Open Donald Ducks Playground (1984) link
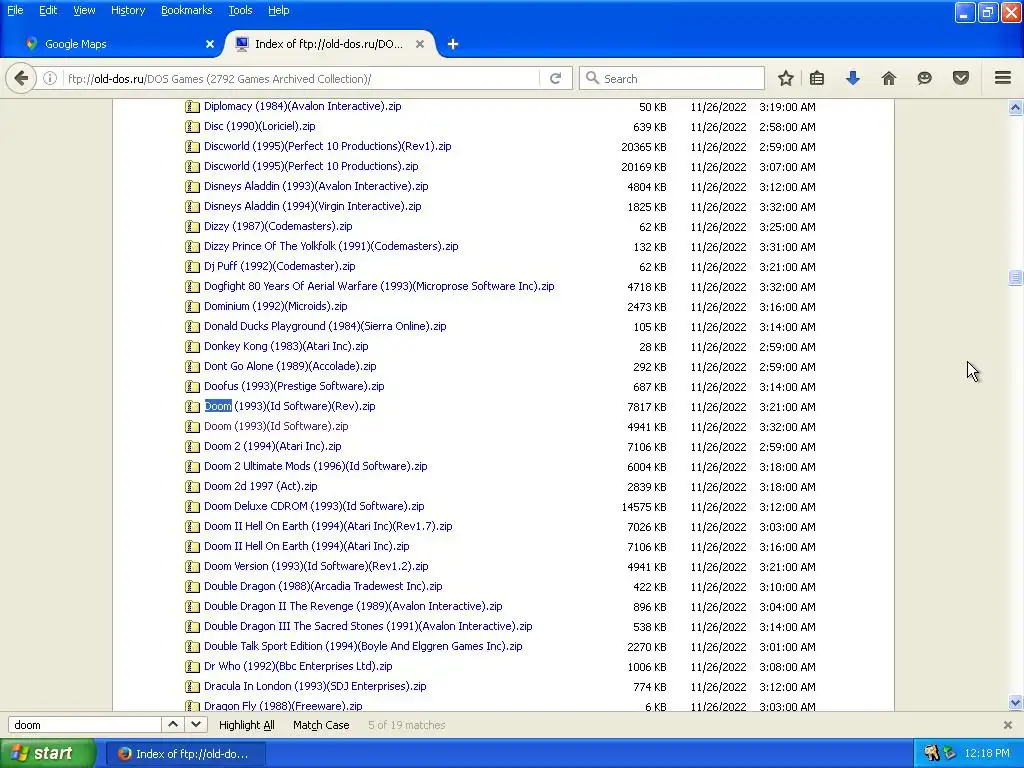This screenshot has width=1024, height=768. point(325,327)
